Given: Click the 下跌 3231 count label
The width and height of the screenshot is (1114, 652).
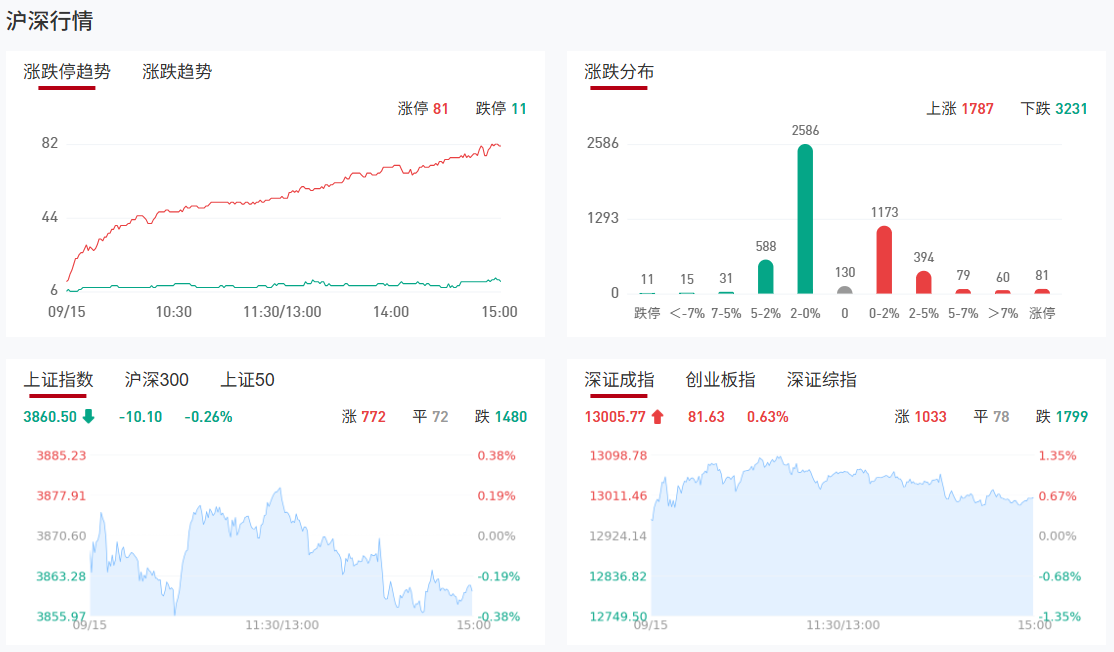Looking at the screenshot, I should (1054, 109).
